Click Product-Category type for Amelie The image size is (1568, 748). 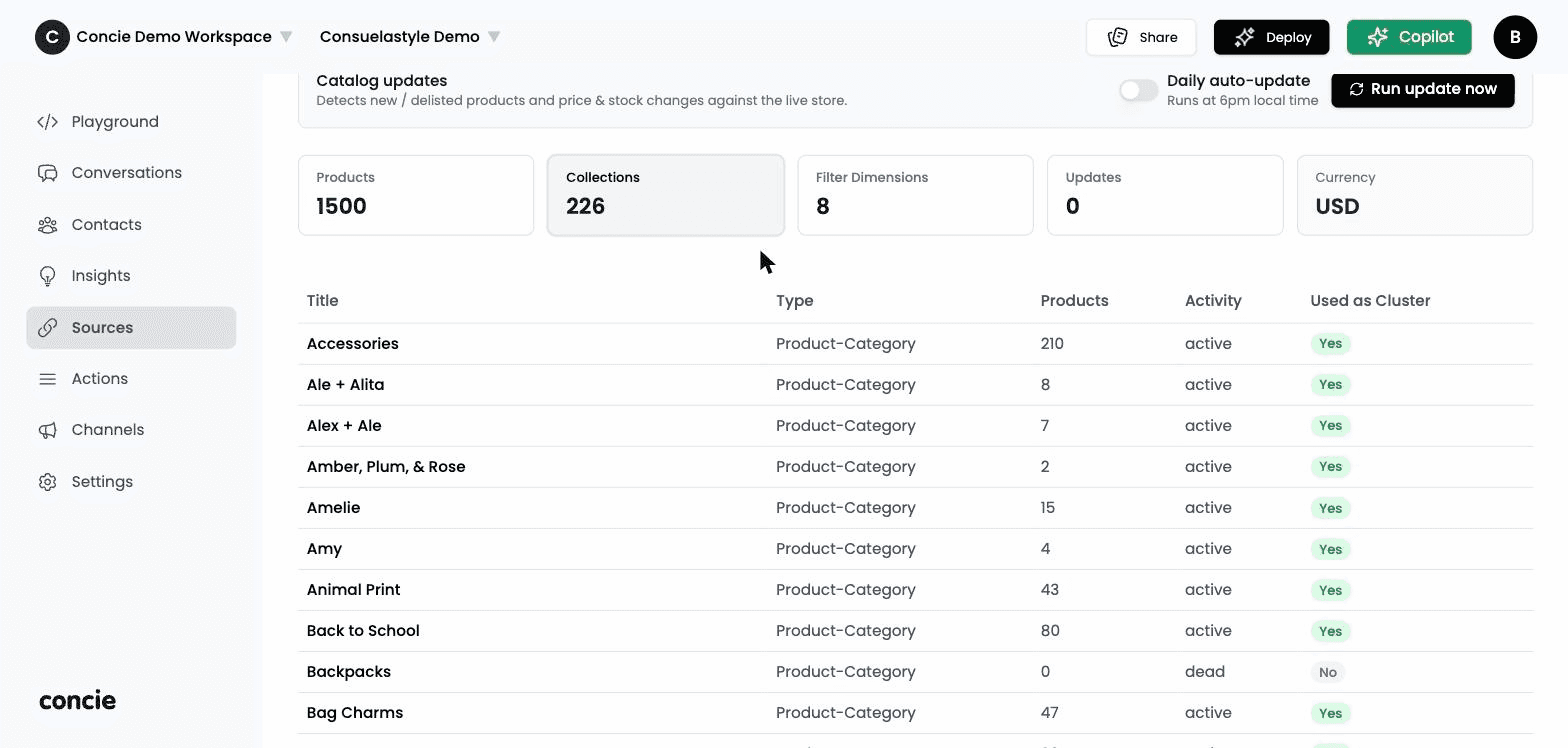846,508
